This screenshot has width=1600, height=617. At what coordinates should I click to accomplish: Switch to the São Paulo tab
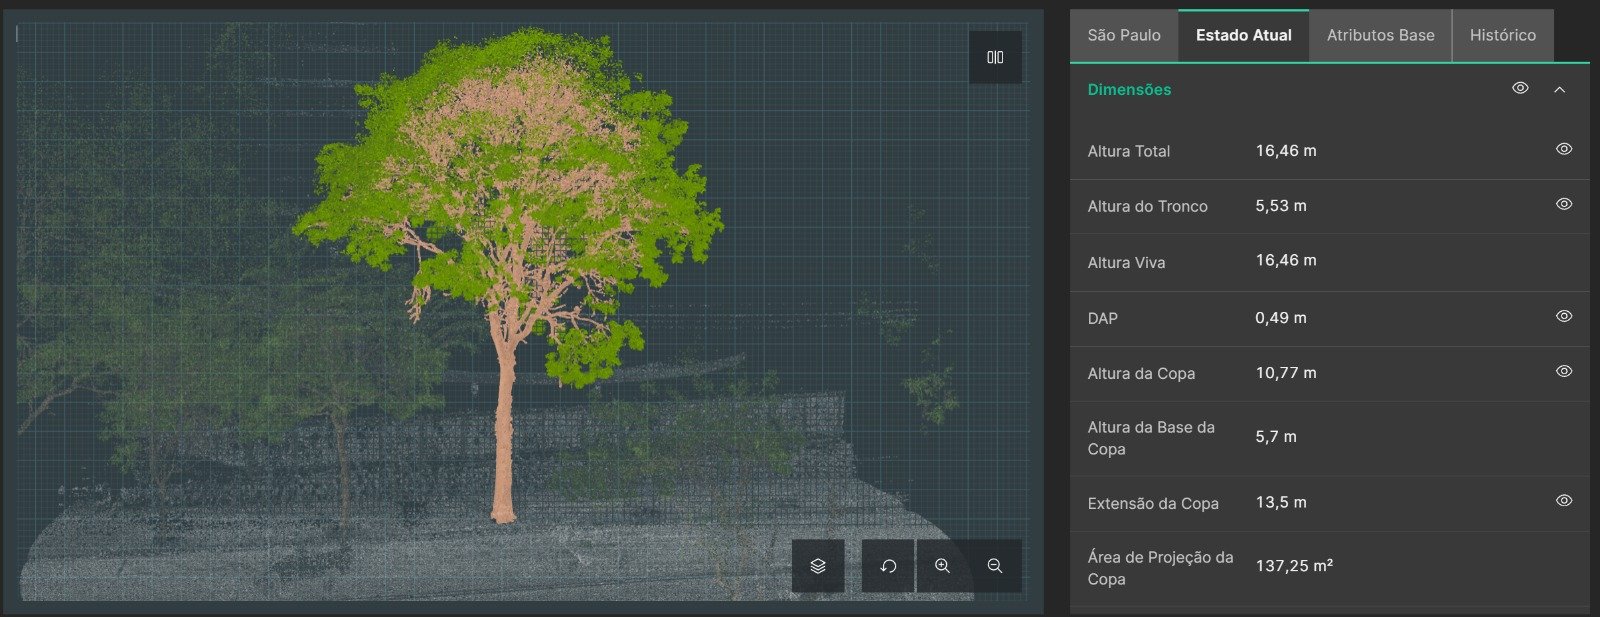click(x=1124, y=35)
